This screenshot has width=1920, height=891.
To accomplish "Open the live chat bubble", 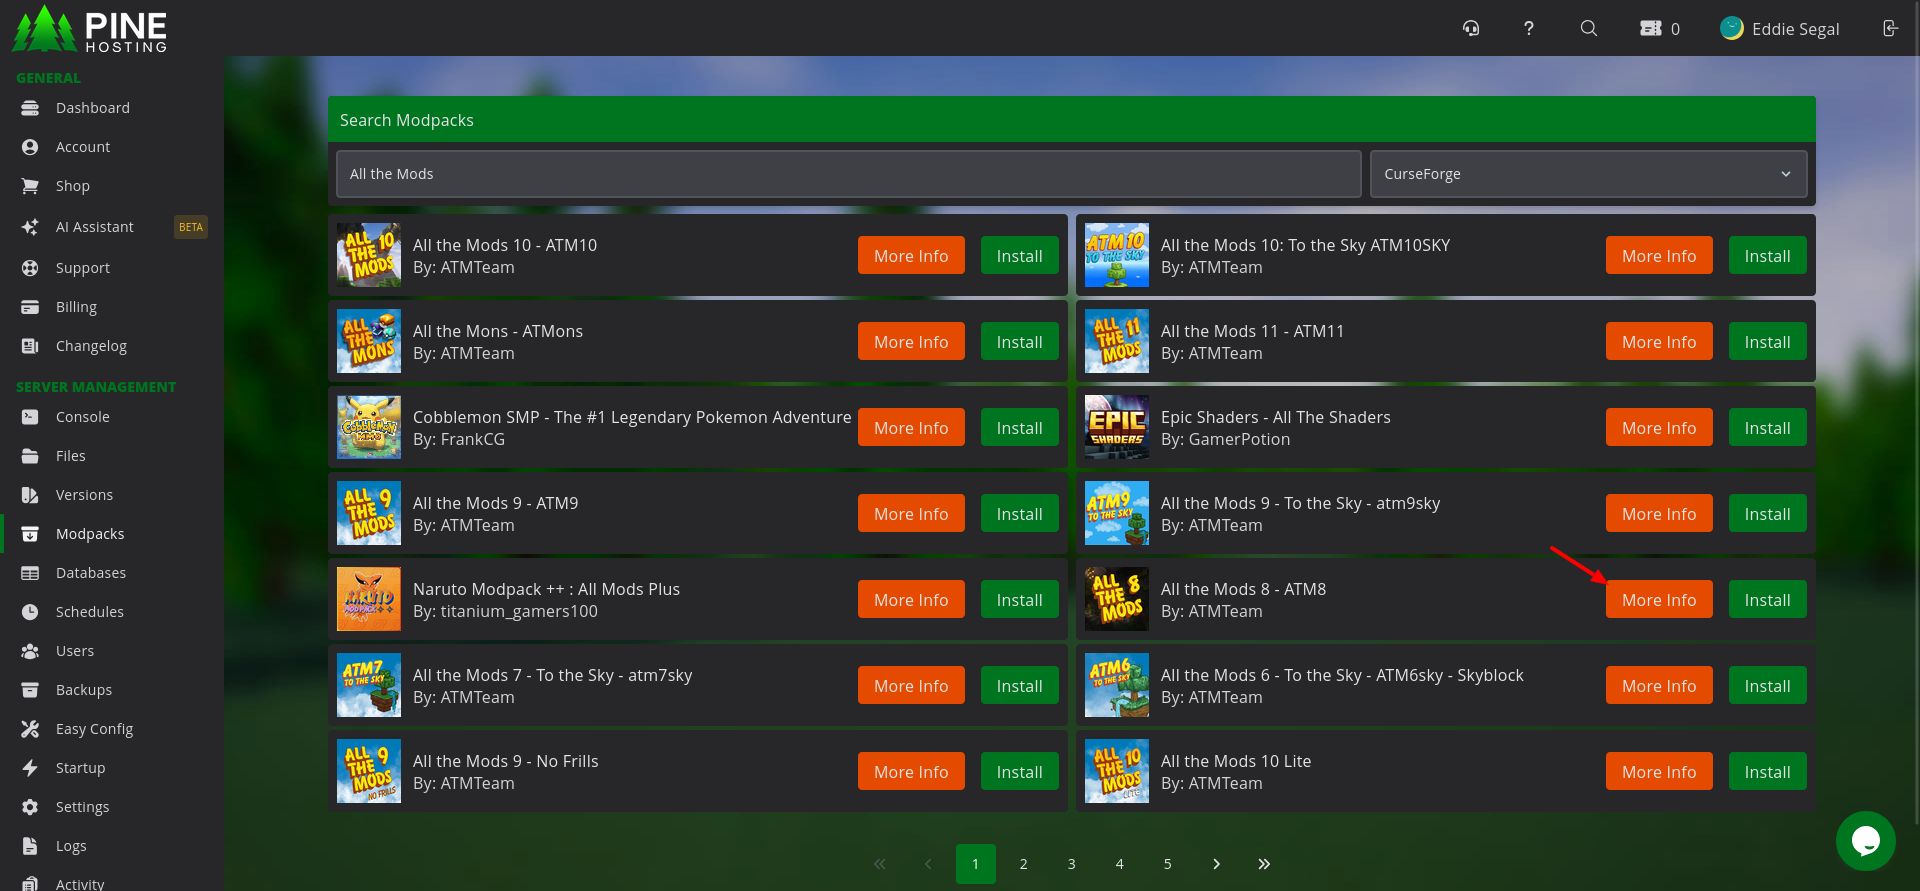I will point(1866,841).
